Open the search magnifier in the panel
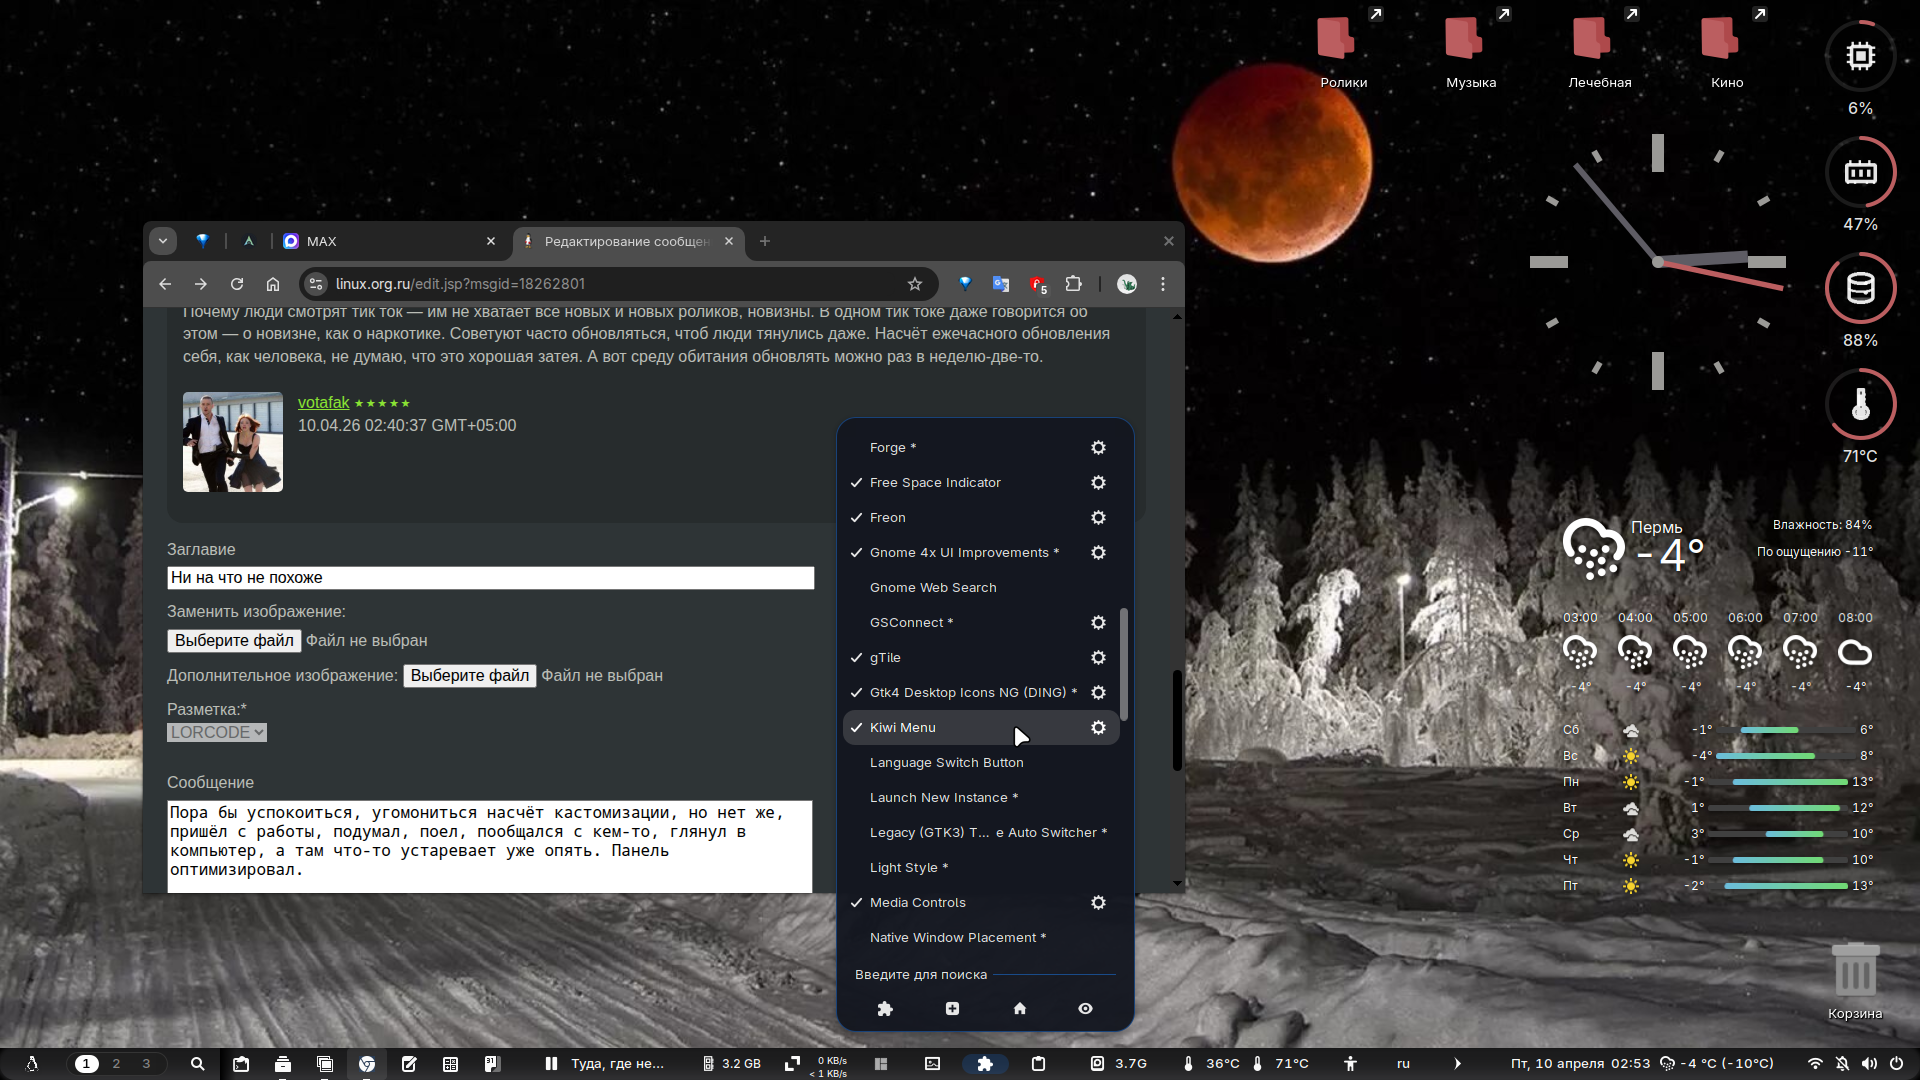Screen dimensions: 1920x1080 (x=197, y=1063)
